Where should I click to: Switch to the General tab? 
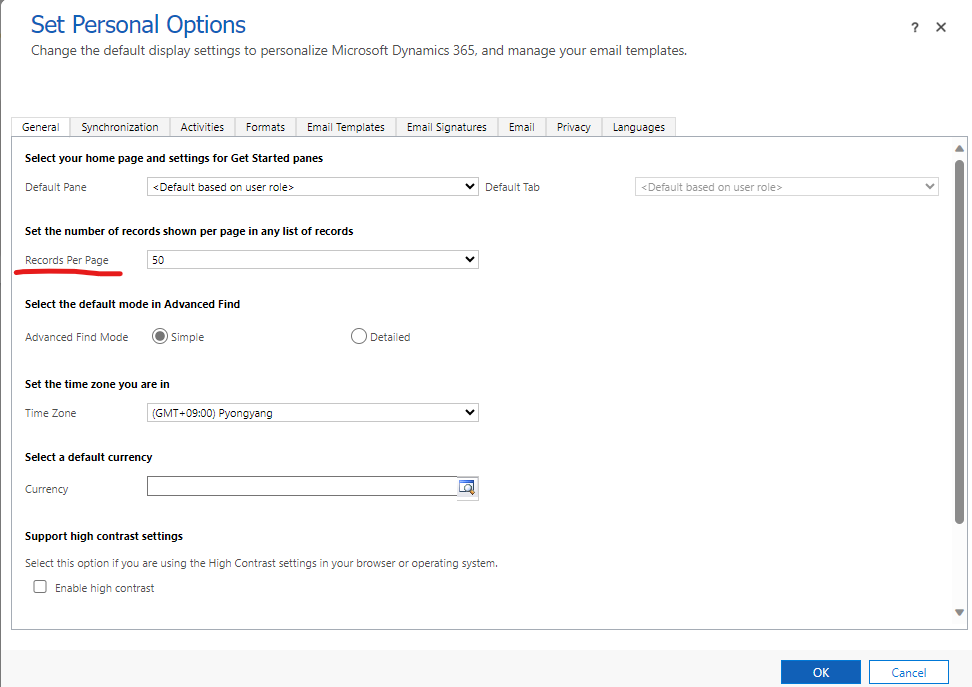click(41, 127)
